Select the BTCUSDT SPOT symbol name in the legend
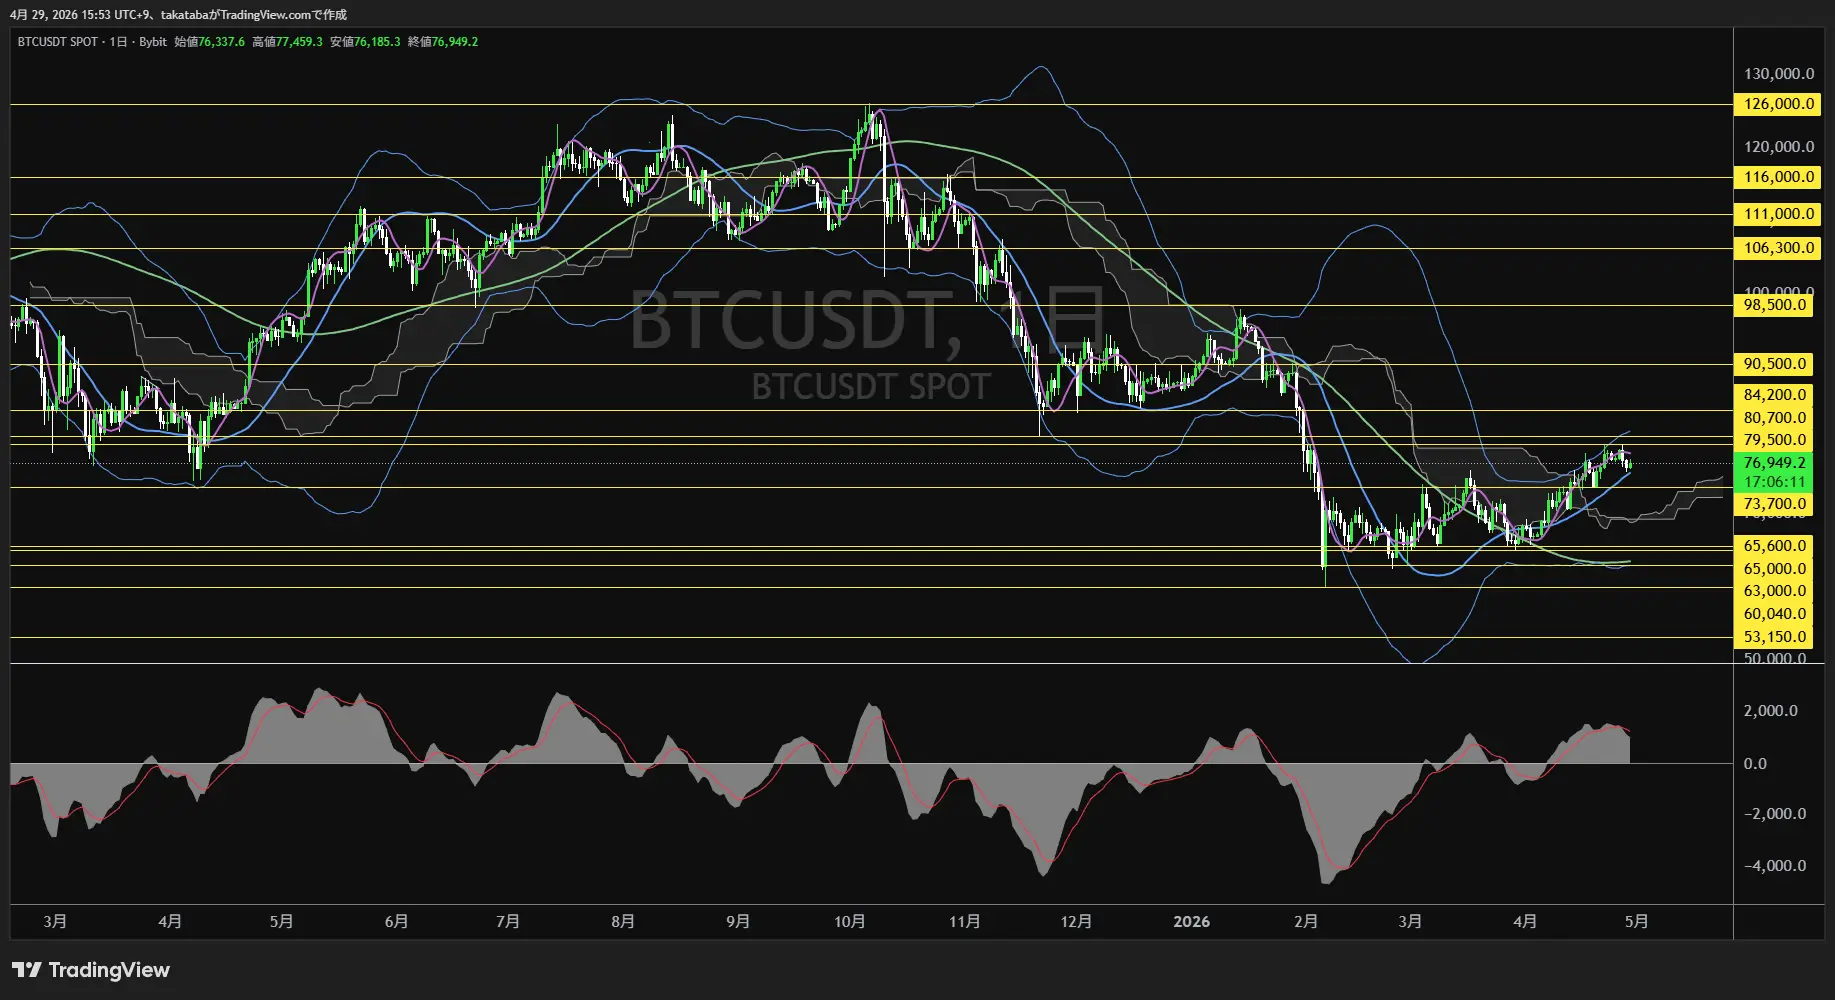The image size is (1835, 1000). [x=55, y=42]
